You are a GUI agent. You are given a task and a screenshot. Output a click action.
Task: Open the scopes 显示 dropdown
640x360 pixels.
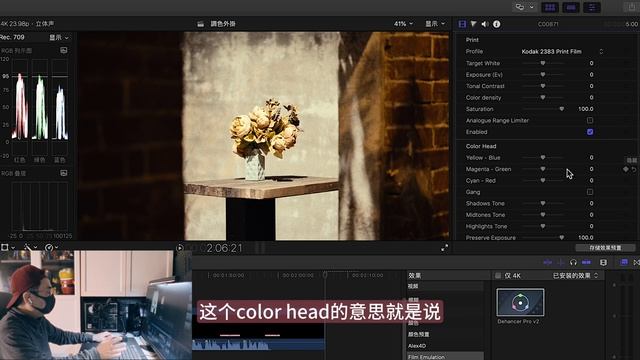[x=59, y=38]
